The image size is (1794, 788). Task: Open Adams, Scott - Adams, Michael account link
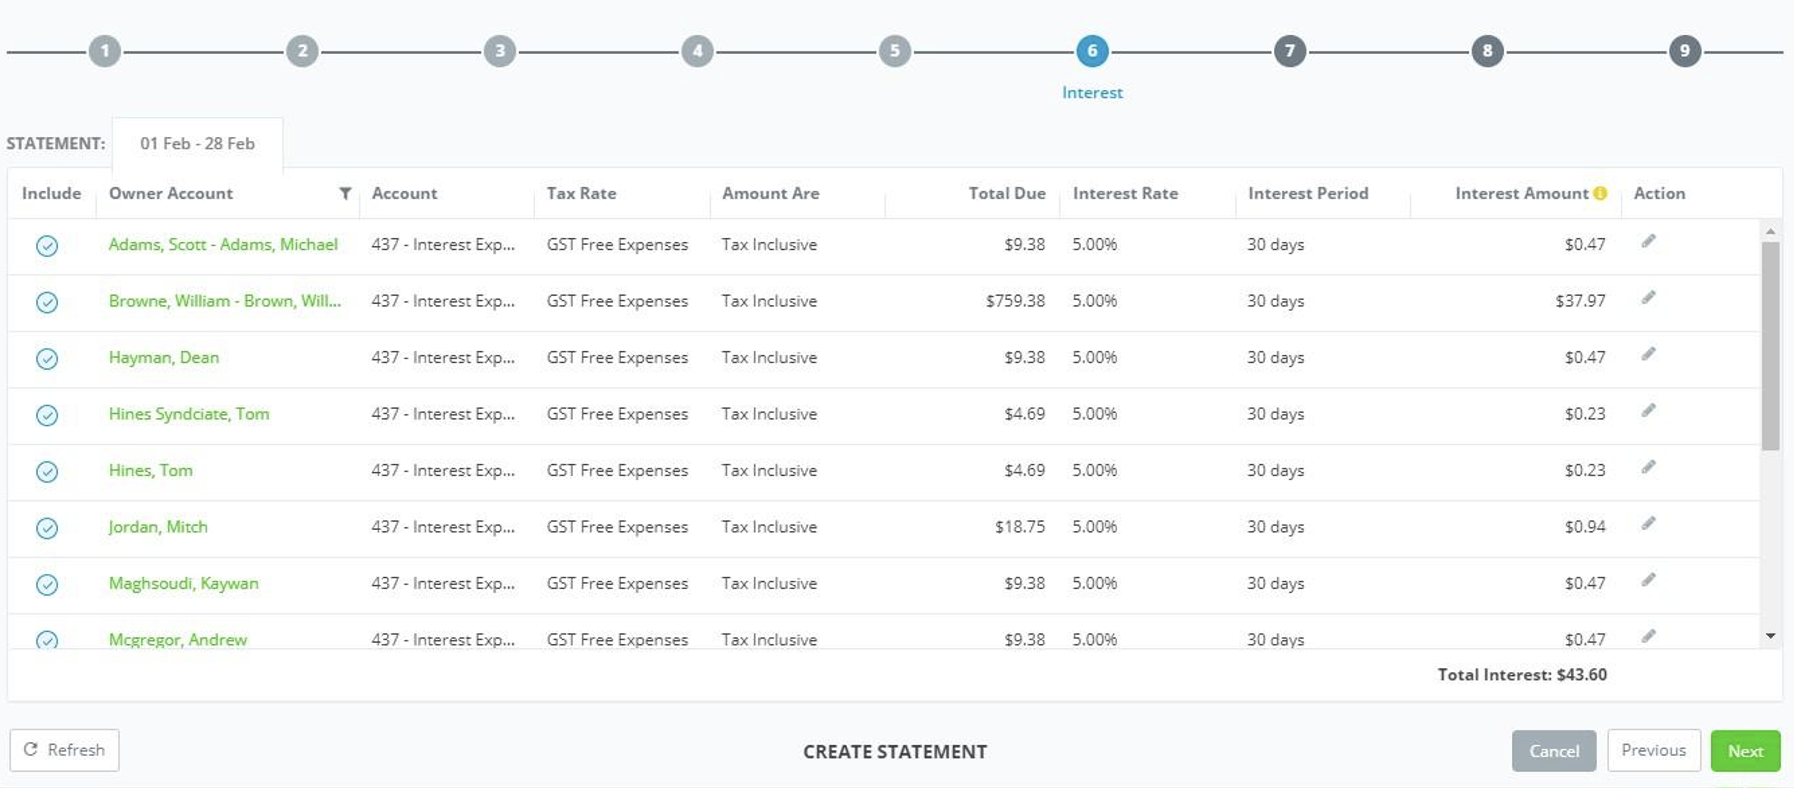tap(223, 244)
